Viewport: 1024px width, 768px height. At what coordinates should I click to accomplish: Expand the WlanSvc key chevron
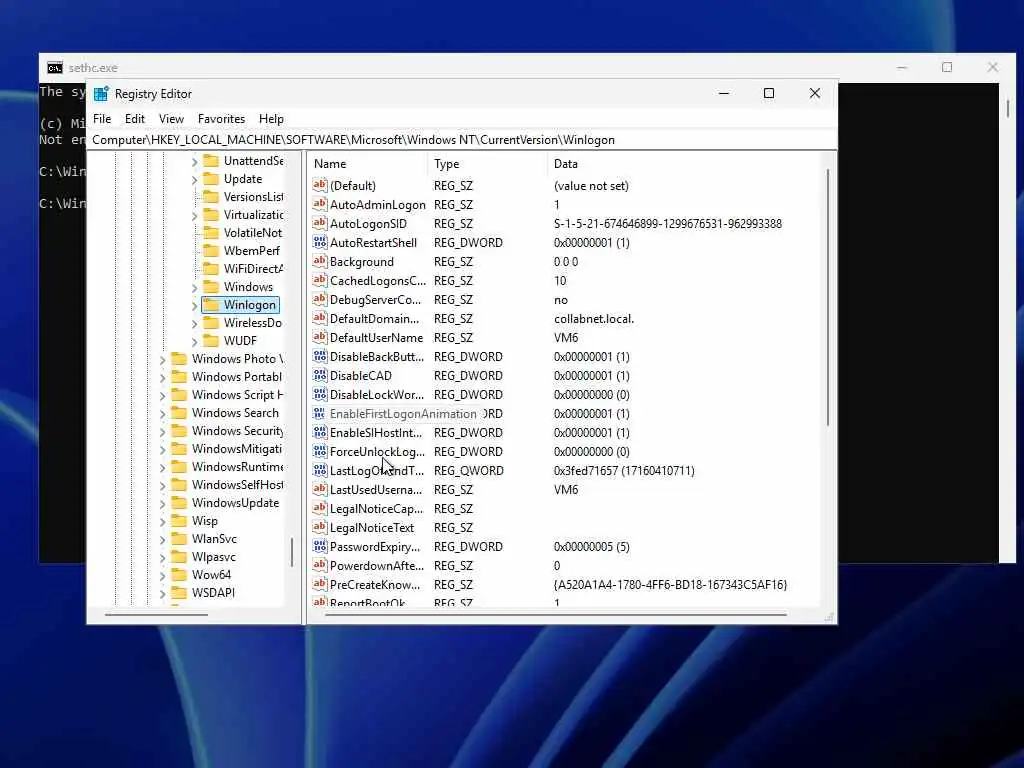[x=163, y=539]
